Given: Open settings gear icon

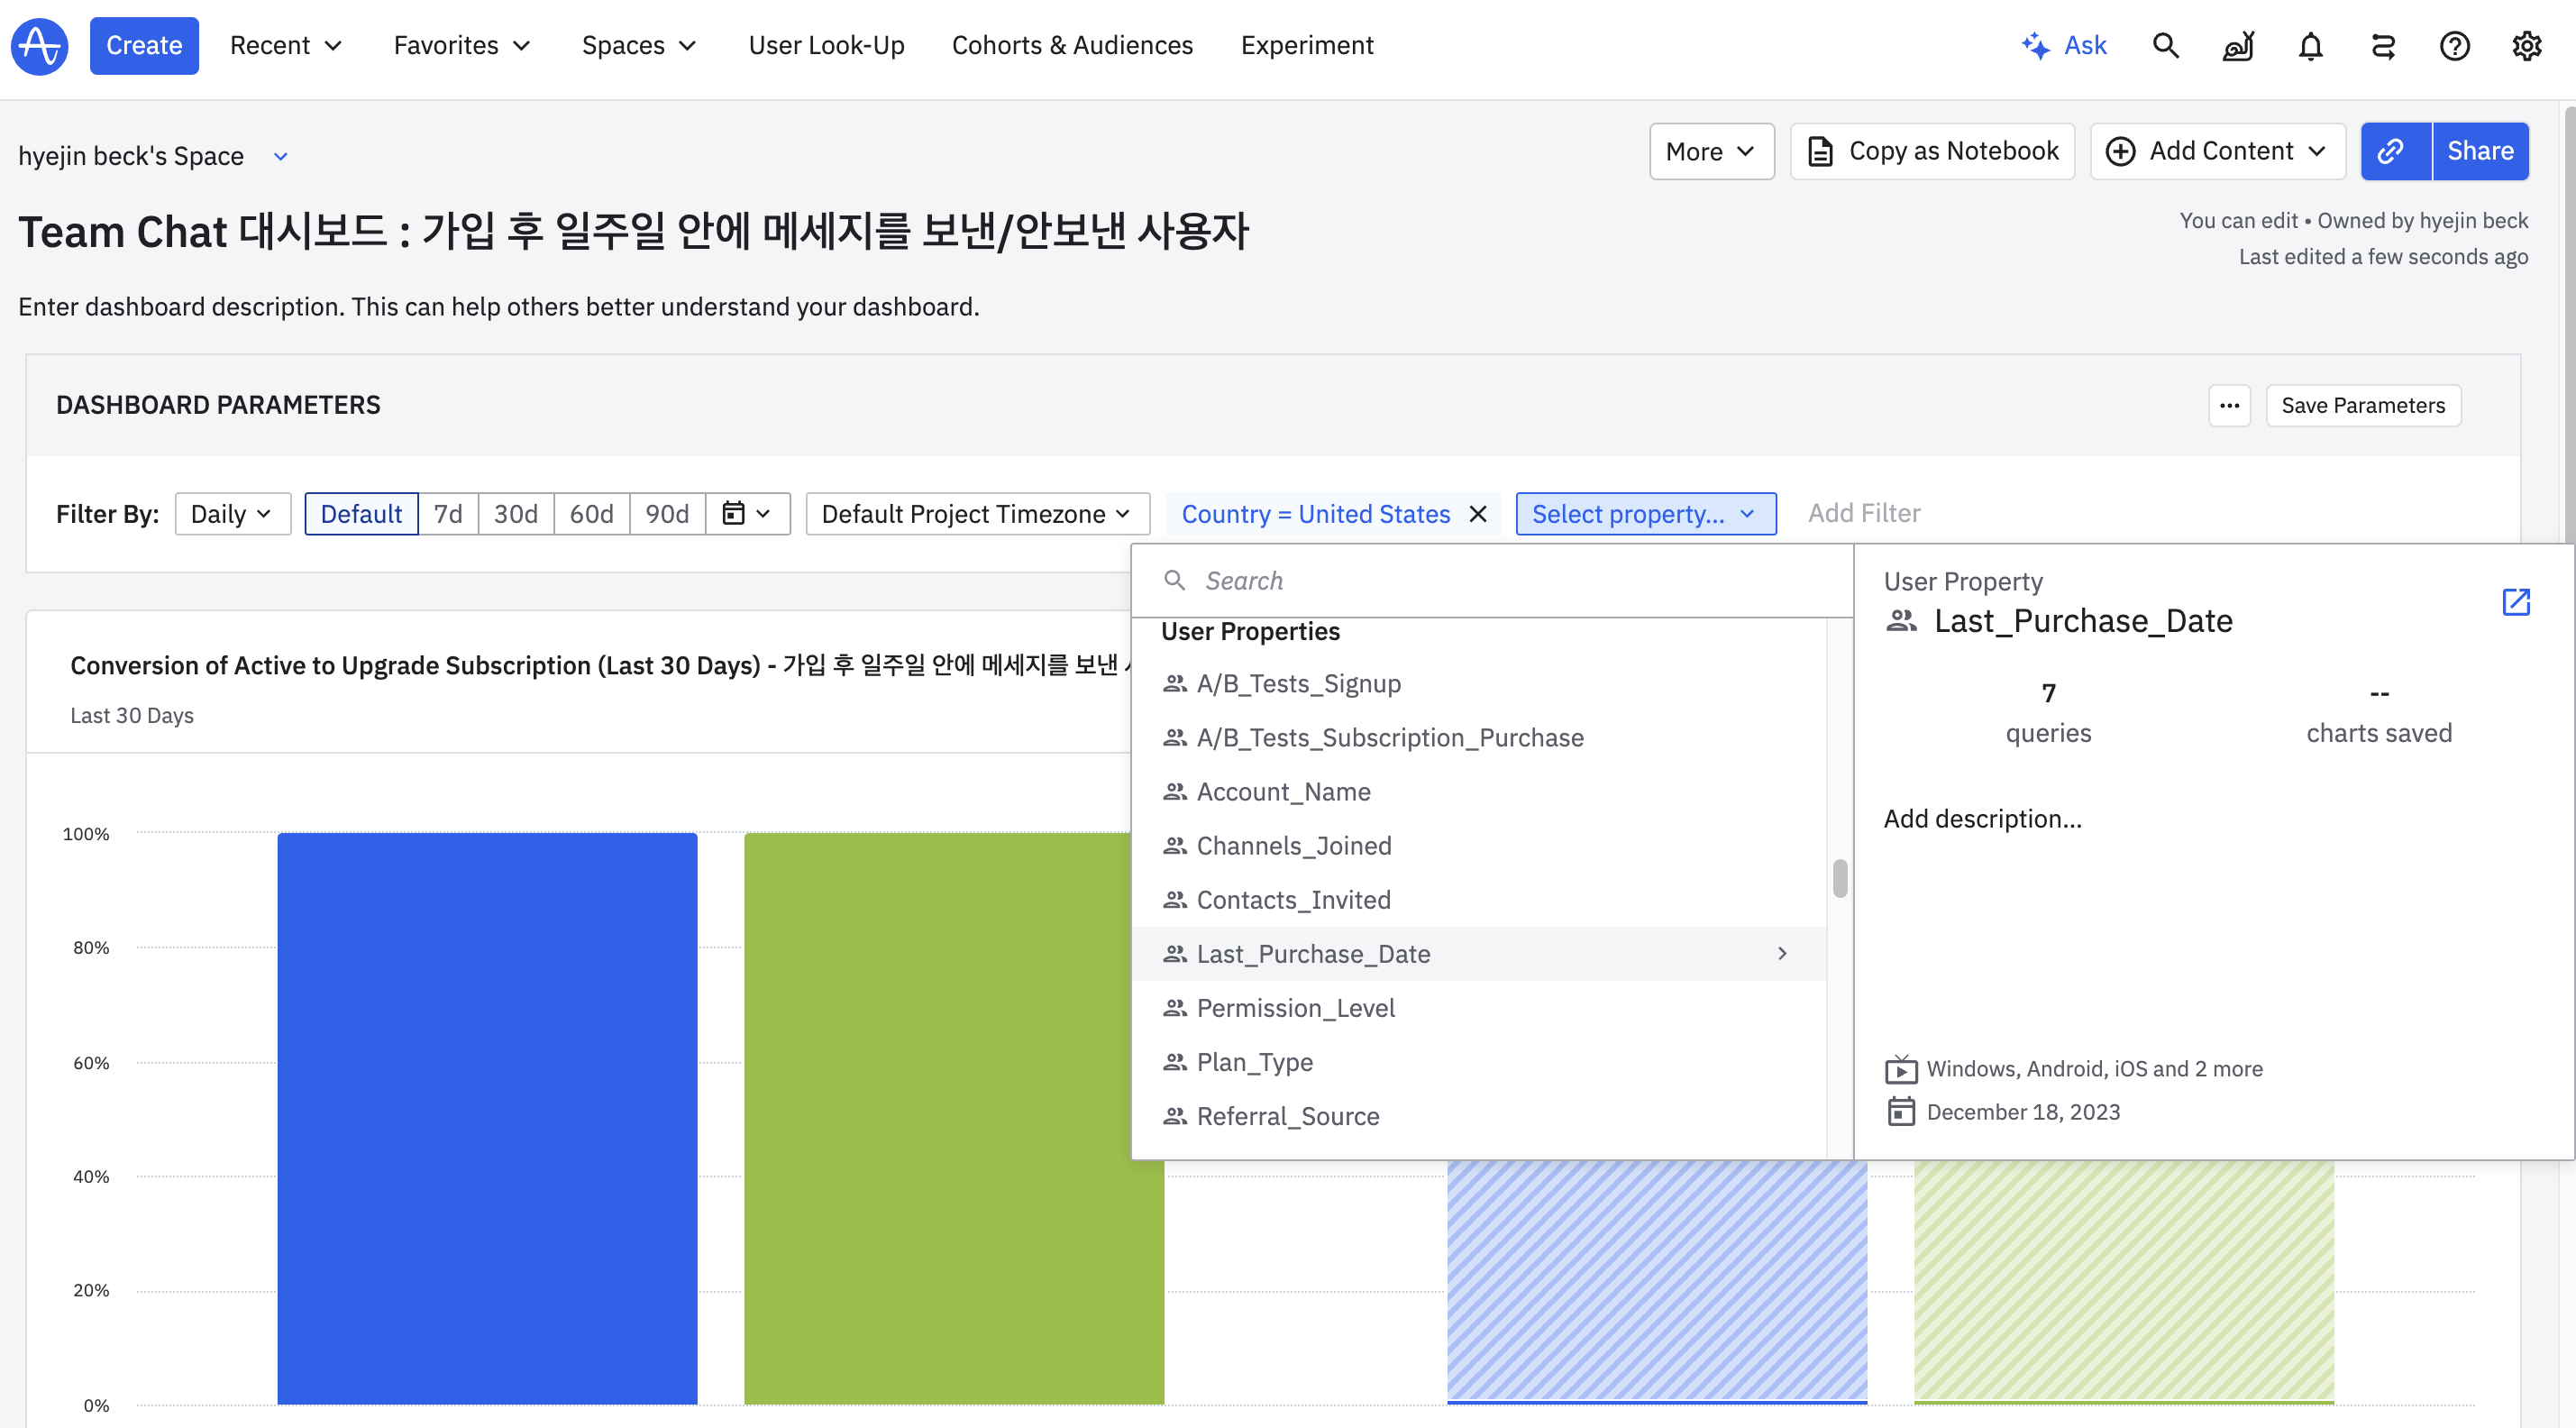Looking at the screenshot, I should coord(2526,46).
